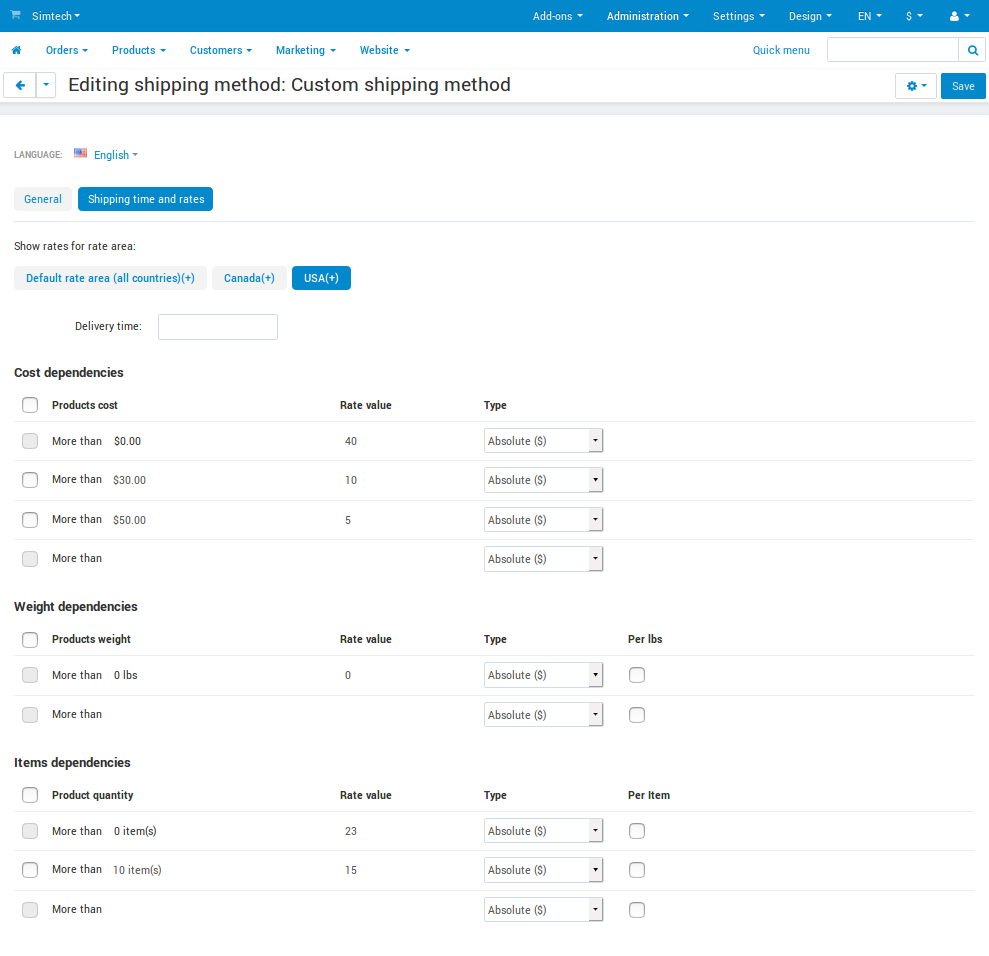The image size is (989, 956).
Task: Open the Simtech store dropdown
Action: [x=56, y=16]
